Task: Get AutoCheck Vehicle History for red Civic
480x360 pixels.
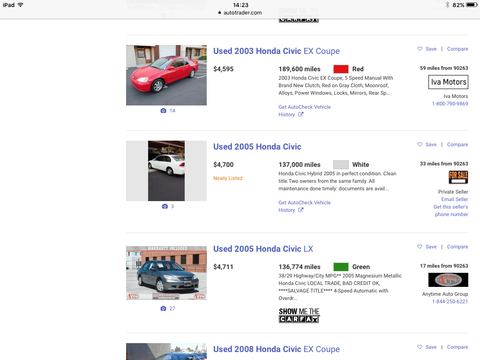Action: (304, 111)
